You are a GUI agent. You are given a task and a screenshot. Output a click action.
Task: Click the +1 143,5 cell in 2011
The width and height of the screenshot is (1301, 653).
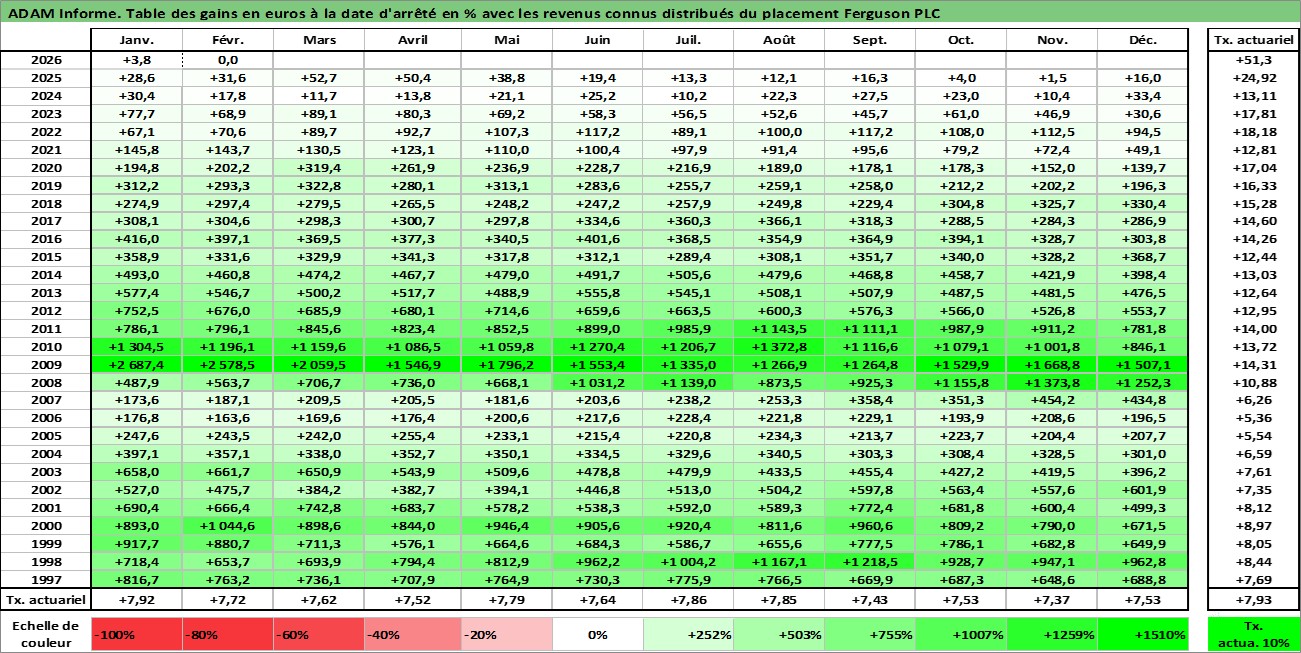(778, 329)
